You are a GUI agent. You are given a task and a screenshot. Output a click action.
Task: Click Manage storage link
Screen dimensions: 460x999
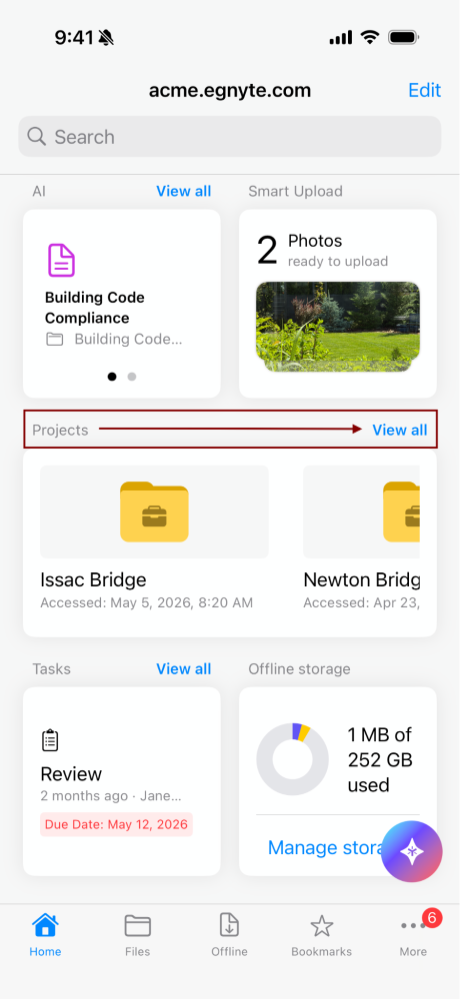coord(324,847)
